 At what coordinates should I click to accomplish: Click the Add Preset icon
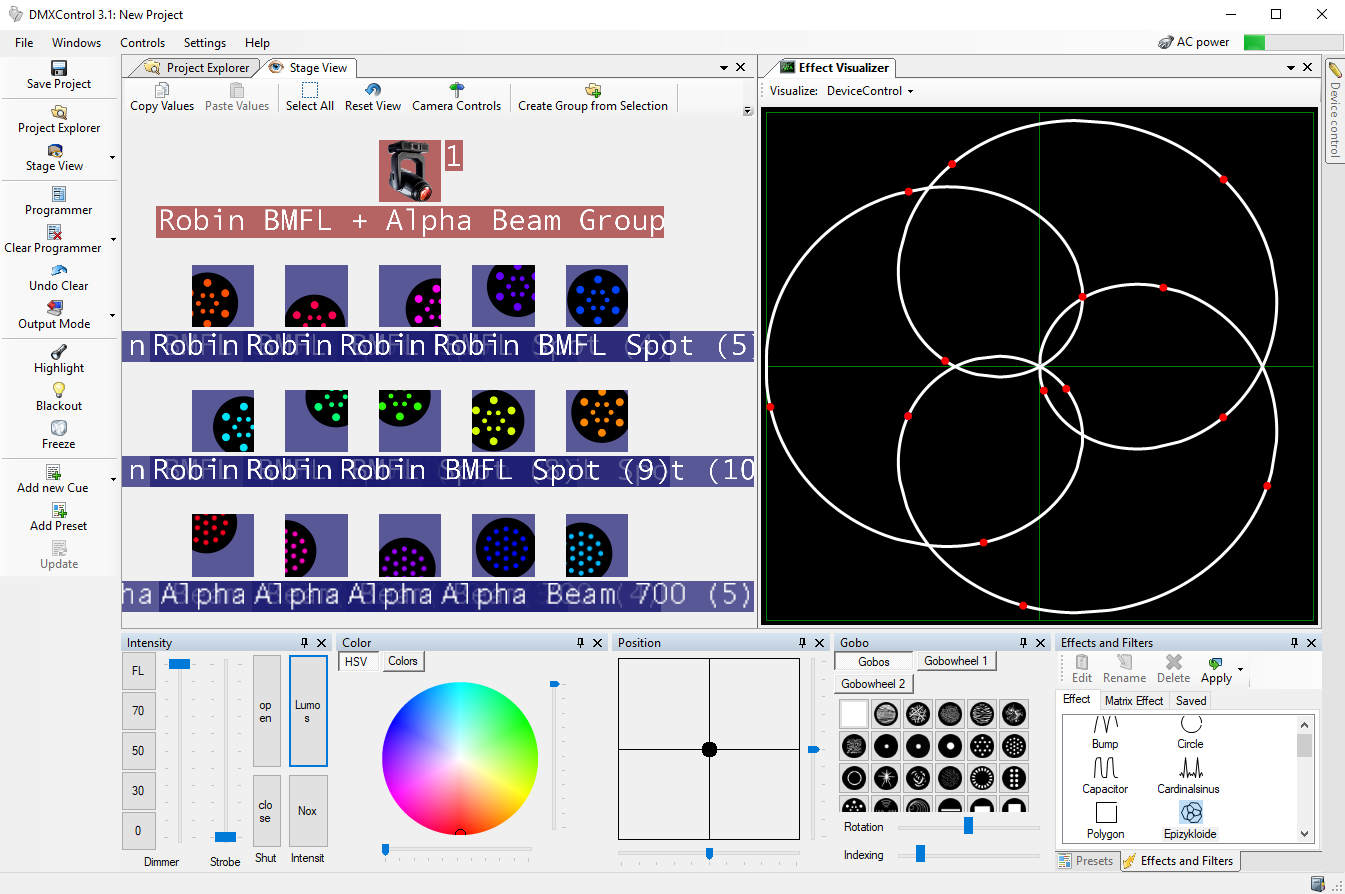(x=59, y=510)
